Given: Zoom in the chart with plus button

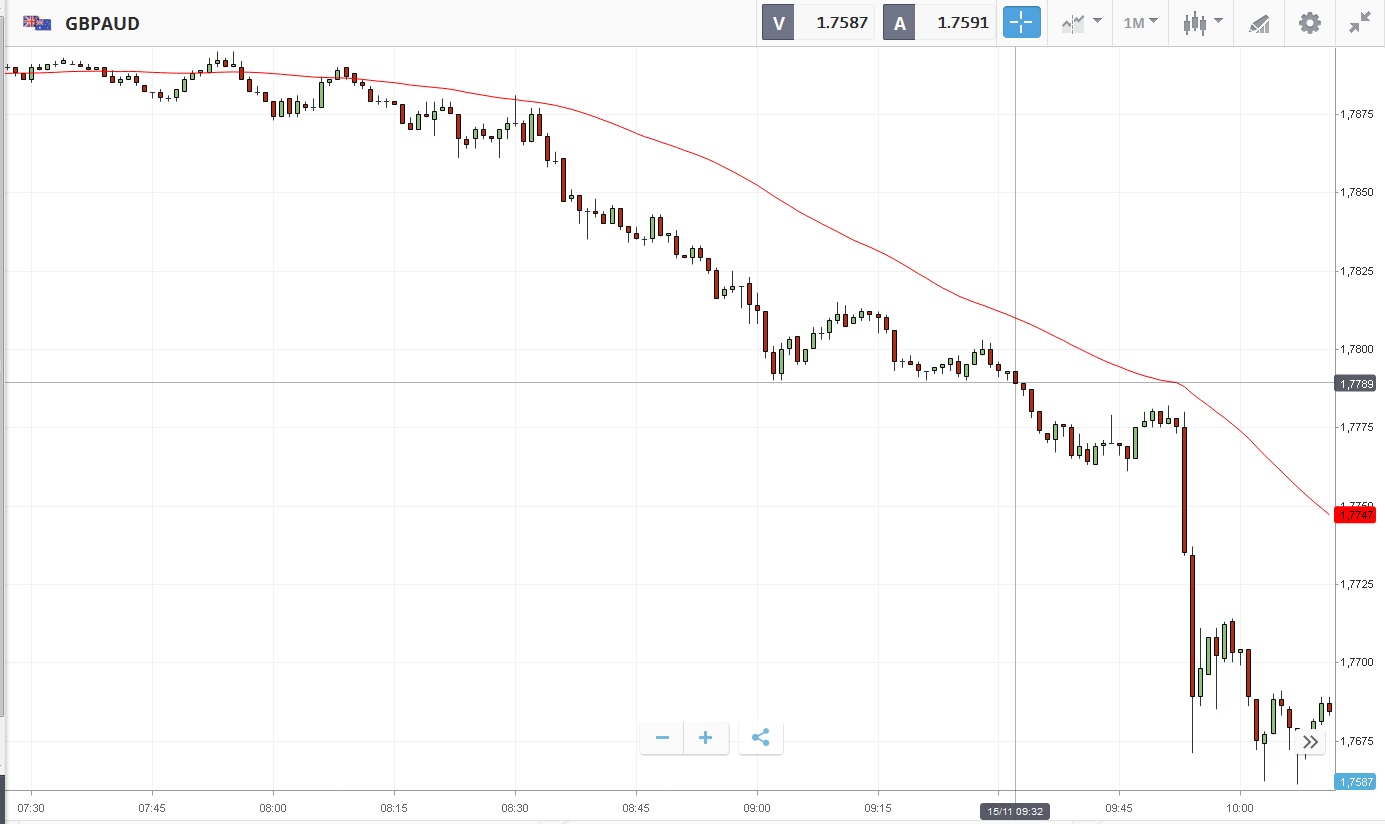Looking at the screenshot, I should click(706, 738).
